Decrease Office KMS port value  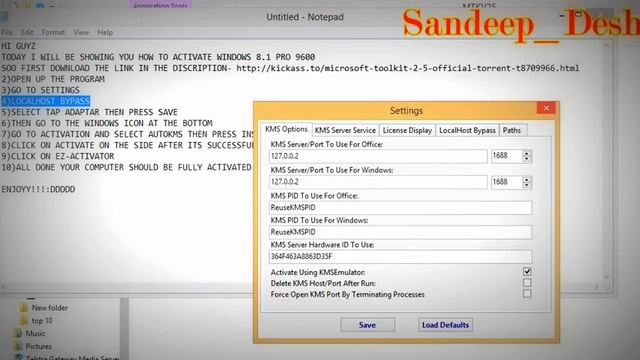pyautogui.click(x=527, y=159)
